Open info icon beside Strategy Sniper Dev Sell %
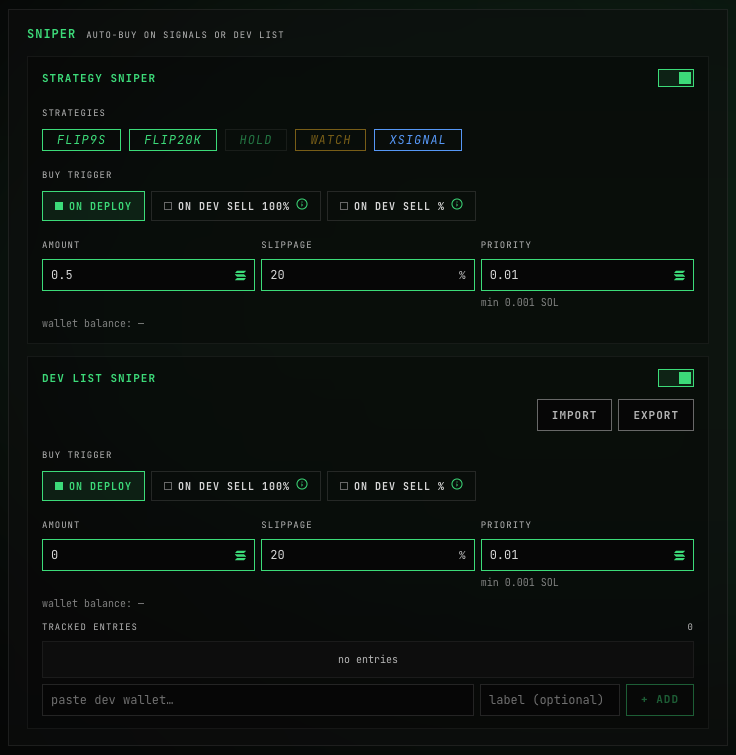This screenshot has height=755, width=736. point(457,204)
